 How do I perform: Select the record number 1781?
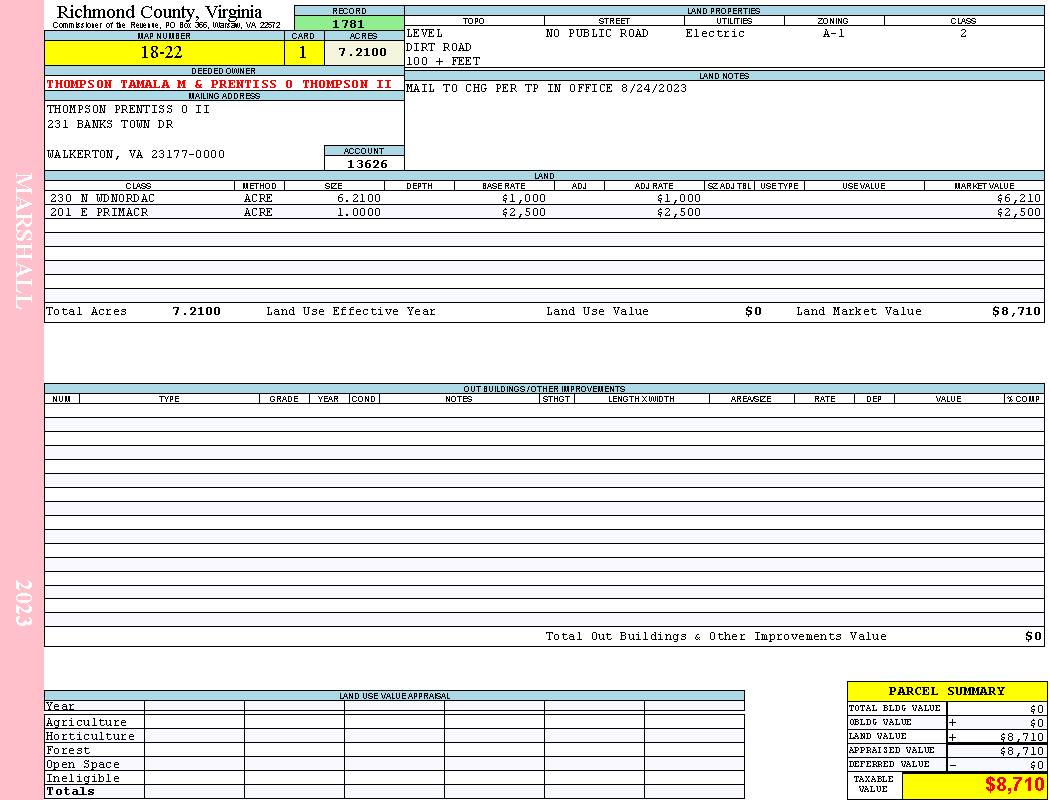coord(349,23)
